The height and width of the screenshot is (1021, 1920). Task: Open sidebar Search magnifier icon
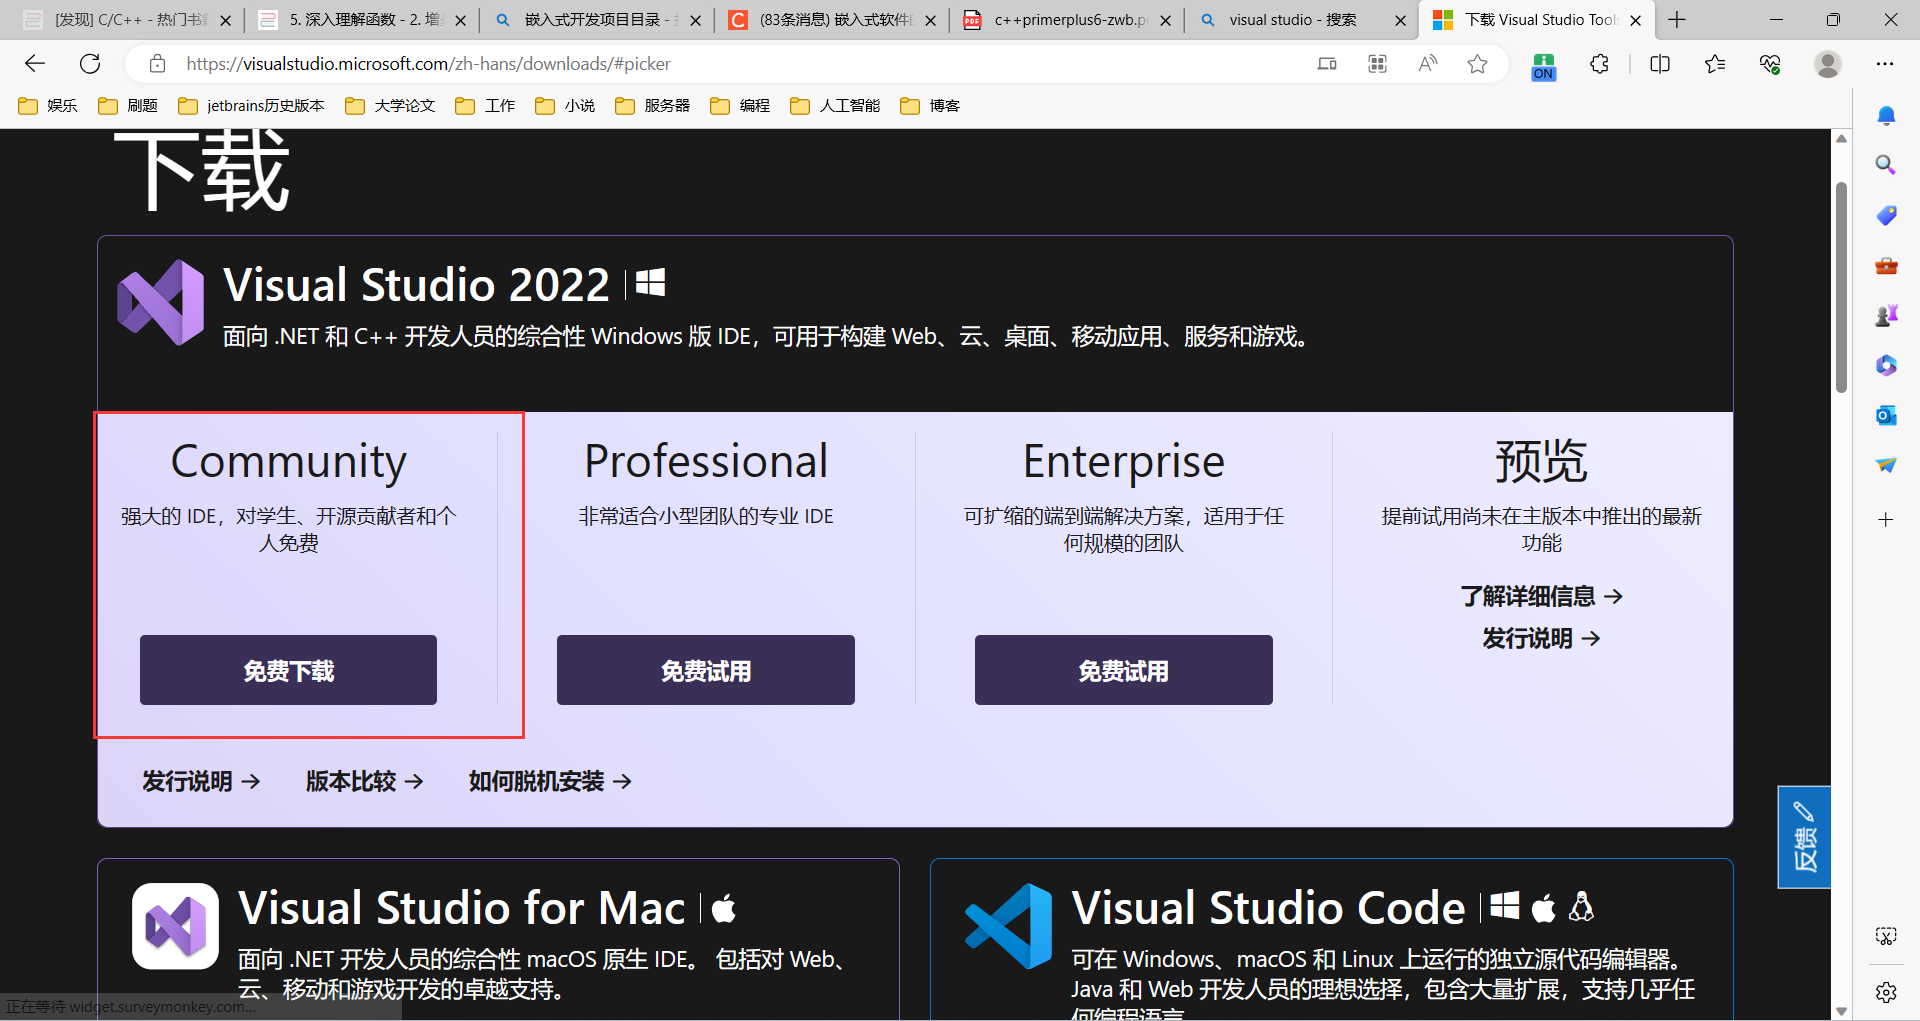point(1886,165)
